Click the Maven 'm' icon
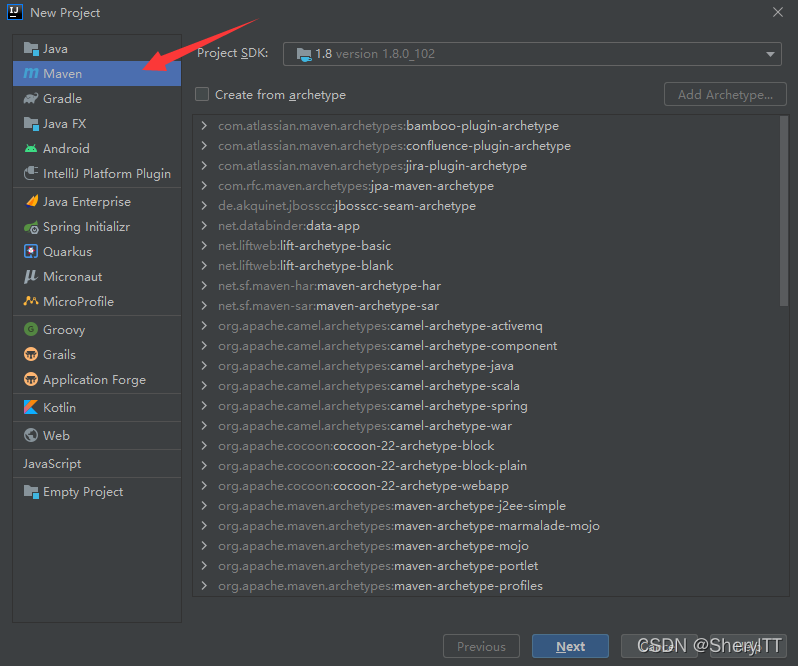Viewport: 798px width, 666px height. coord(31,74)
